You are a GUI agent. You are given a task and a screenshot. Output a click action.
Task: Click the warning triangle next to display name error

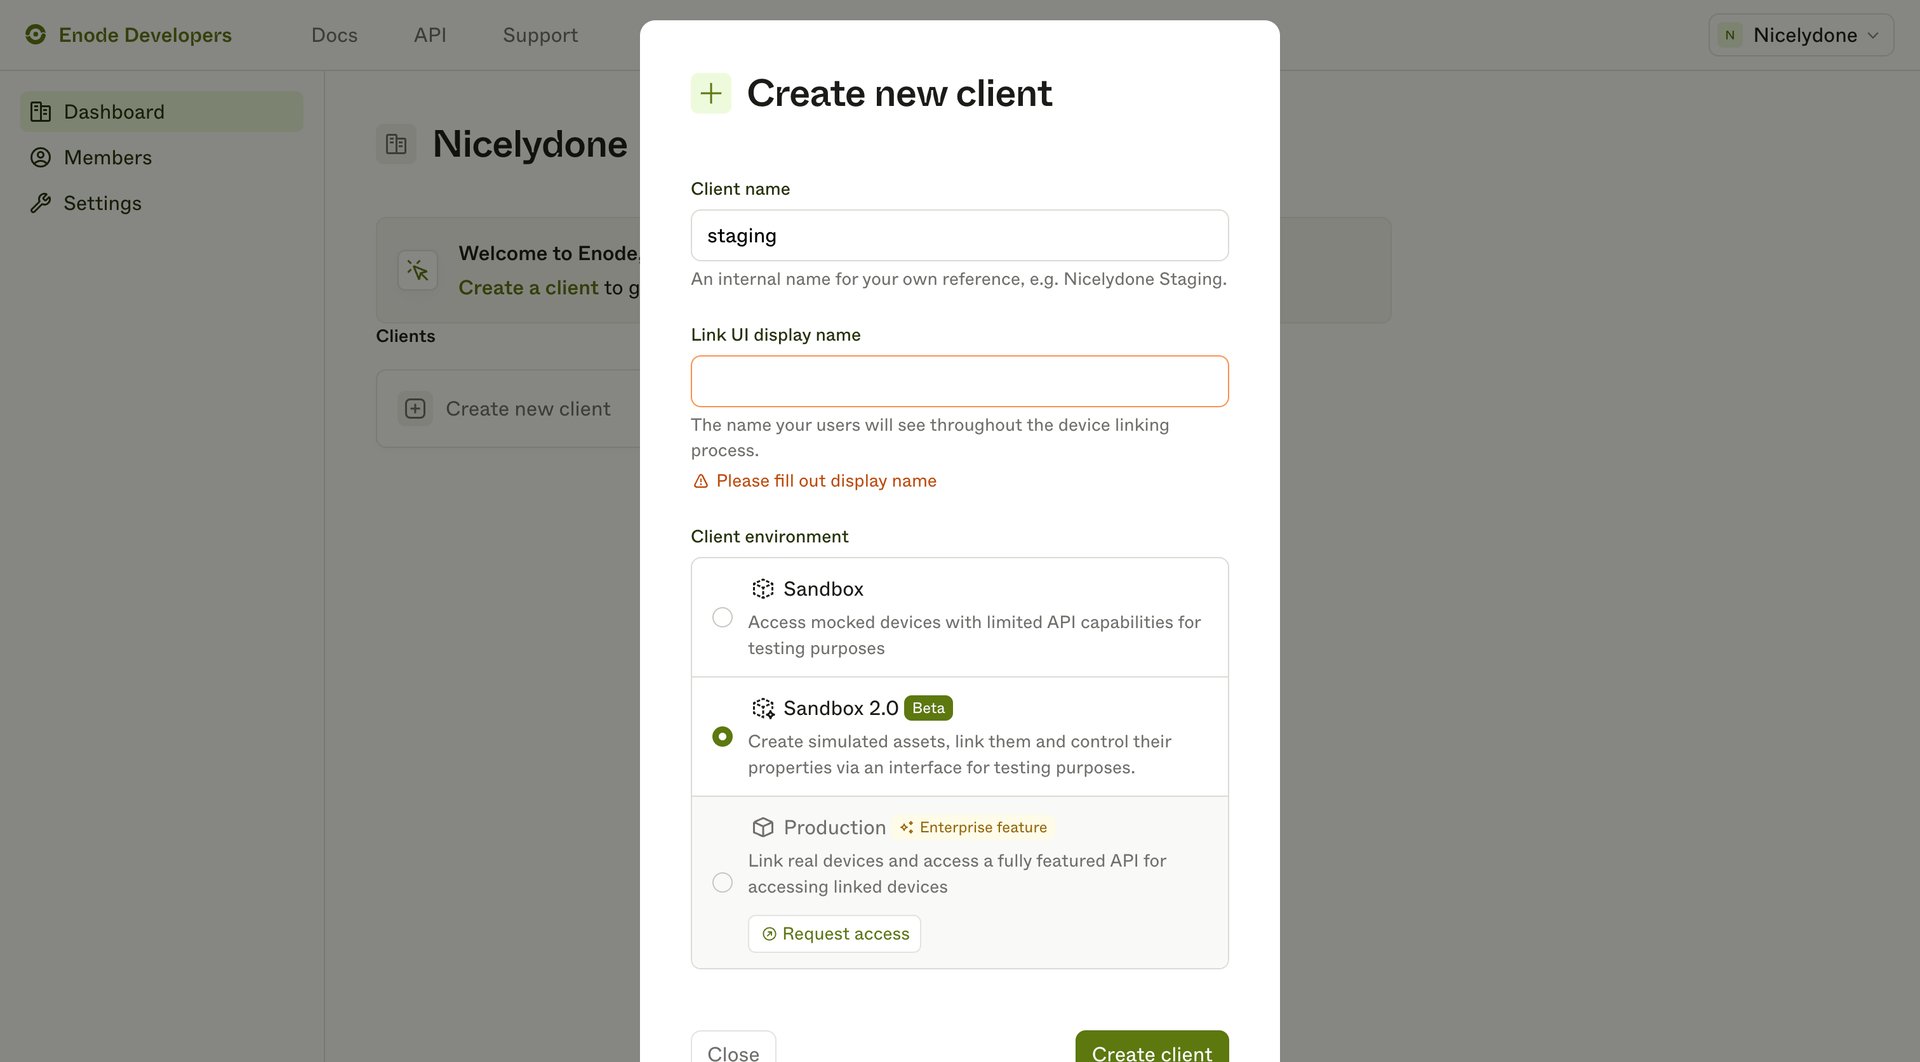(x=700, y=481)
